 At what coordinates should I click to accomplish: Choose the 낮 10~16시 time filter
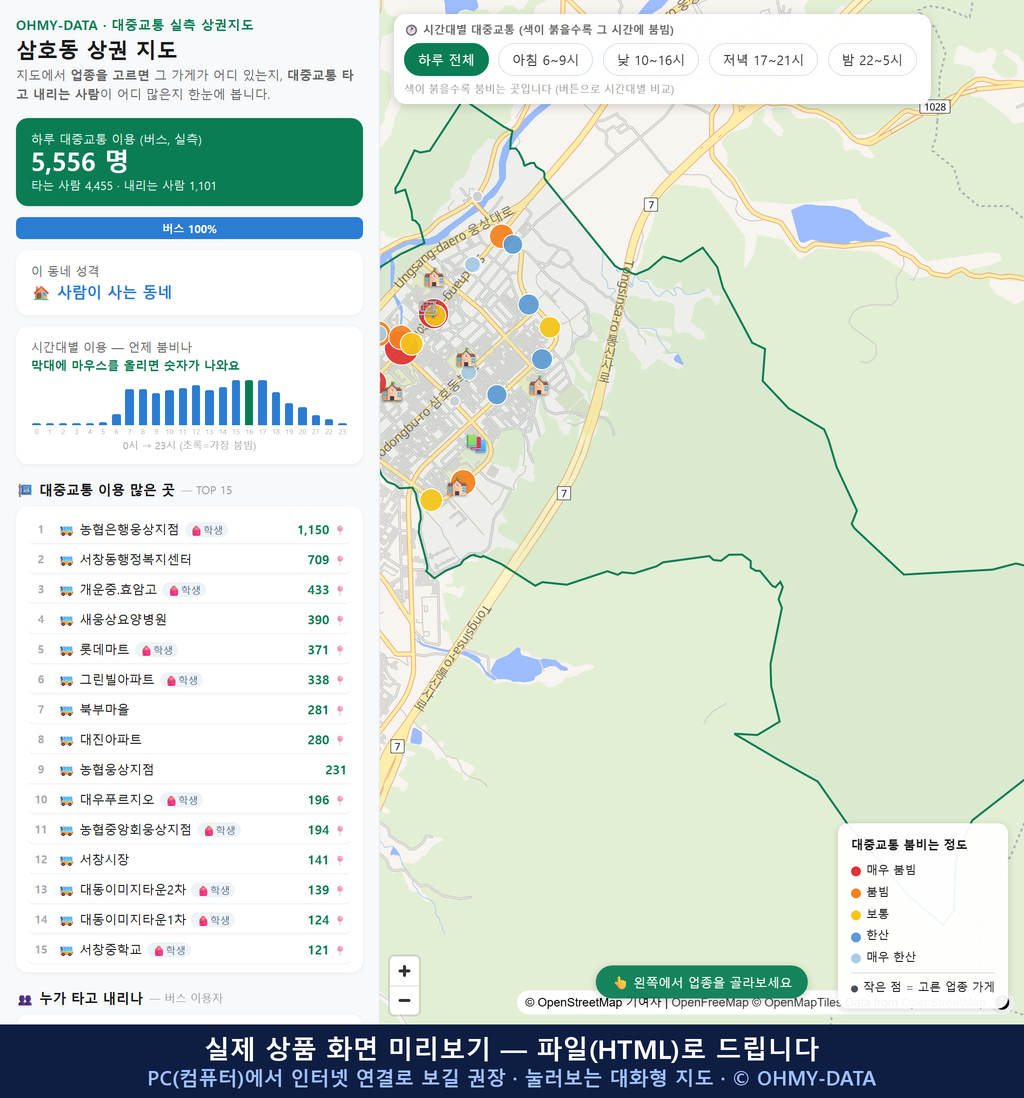pos(651,60)
